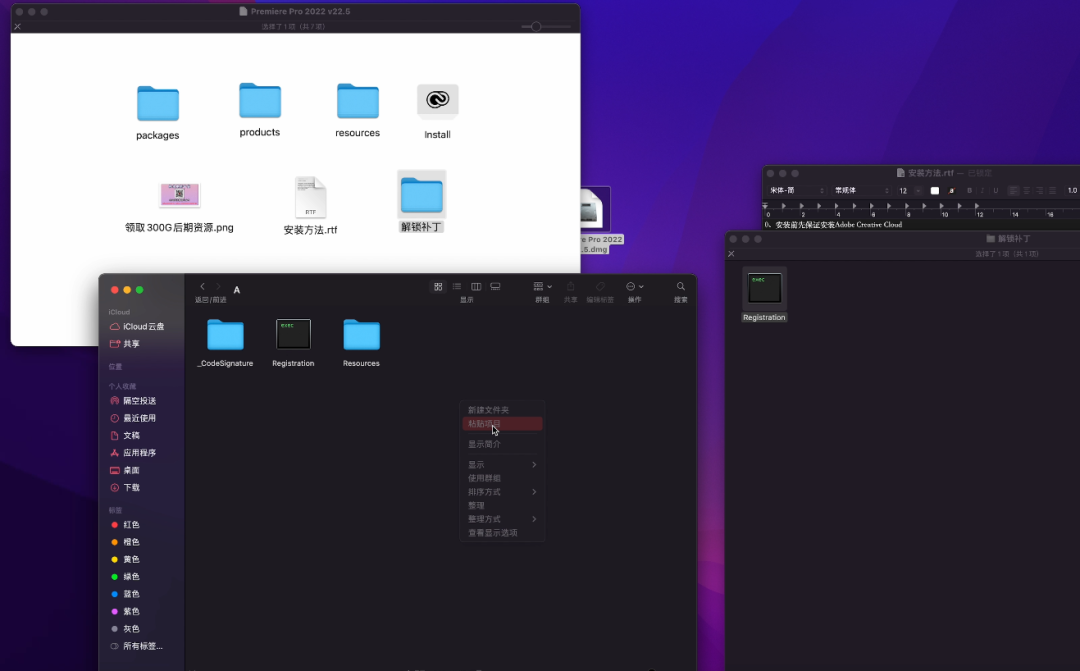The image size is (1080, 671).
Task: Choose 粘贴项目 from context menu
Action: tap(502, 424)
